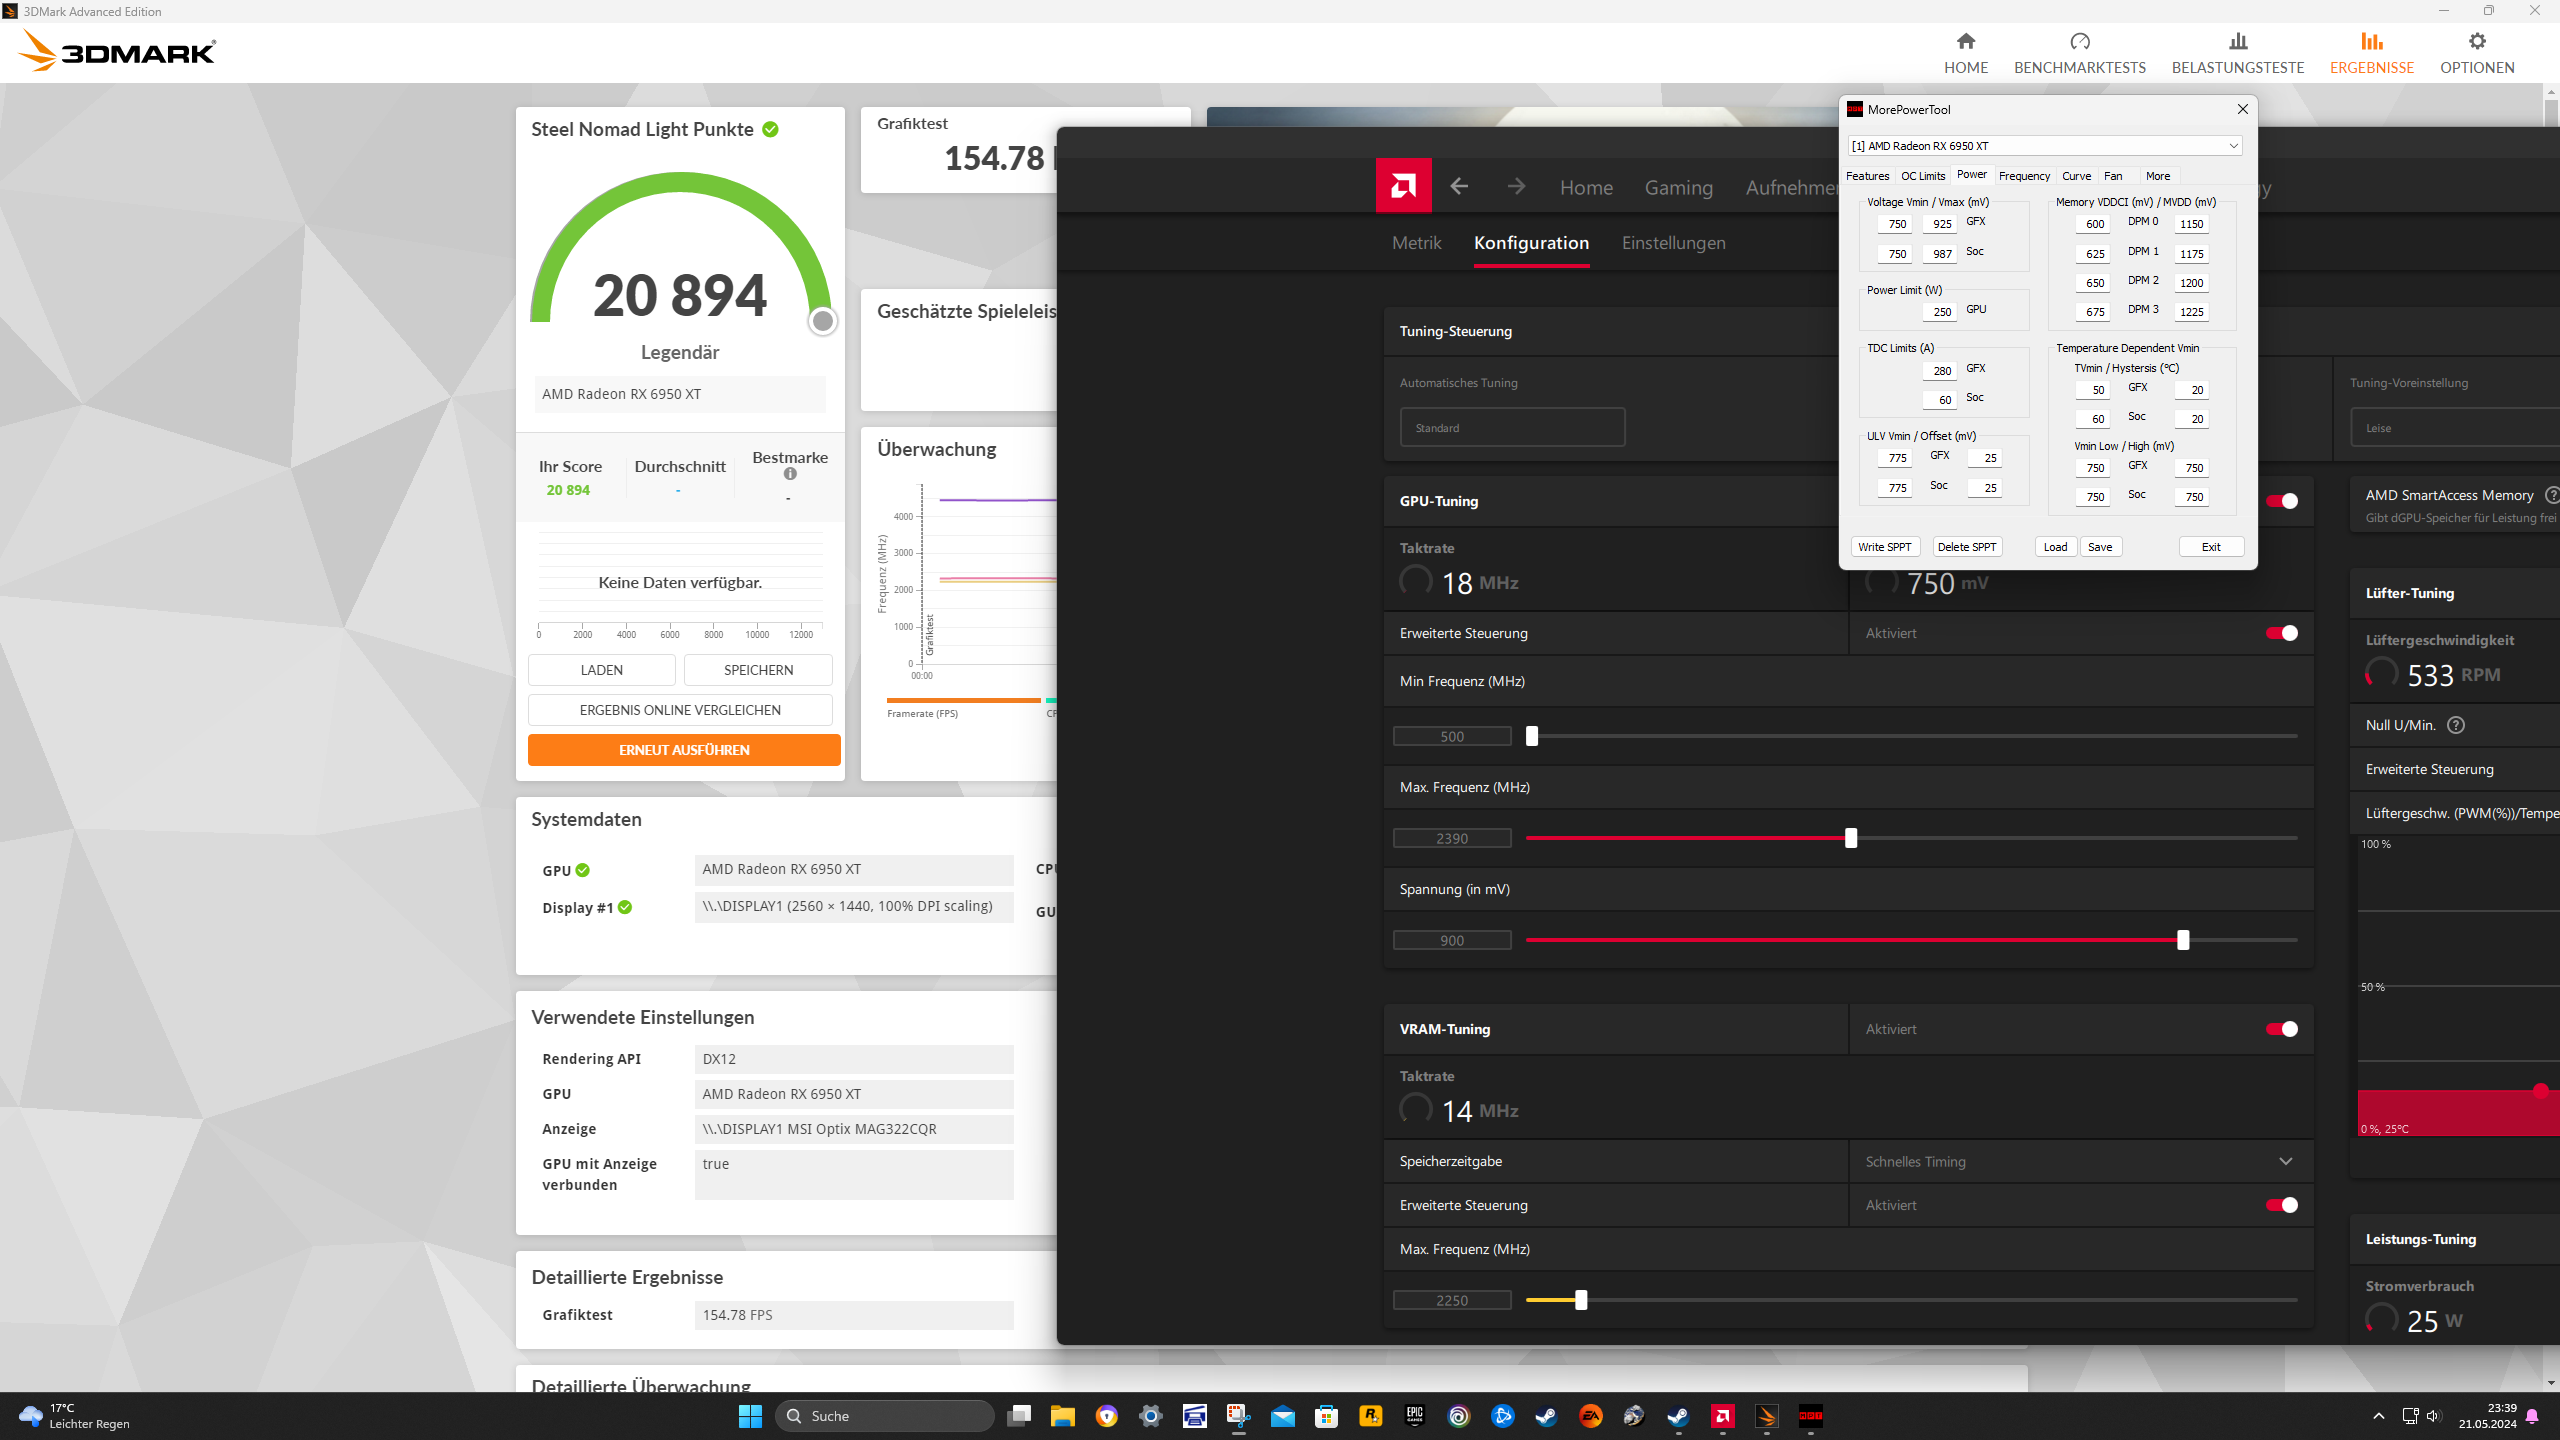Click the Null U/Min. help icon
The image size is (2560, 1440).
click(x=2455, y=725)
